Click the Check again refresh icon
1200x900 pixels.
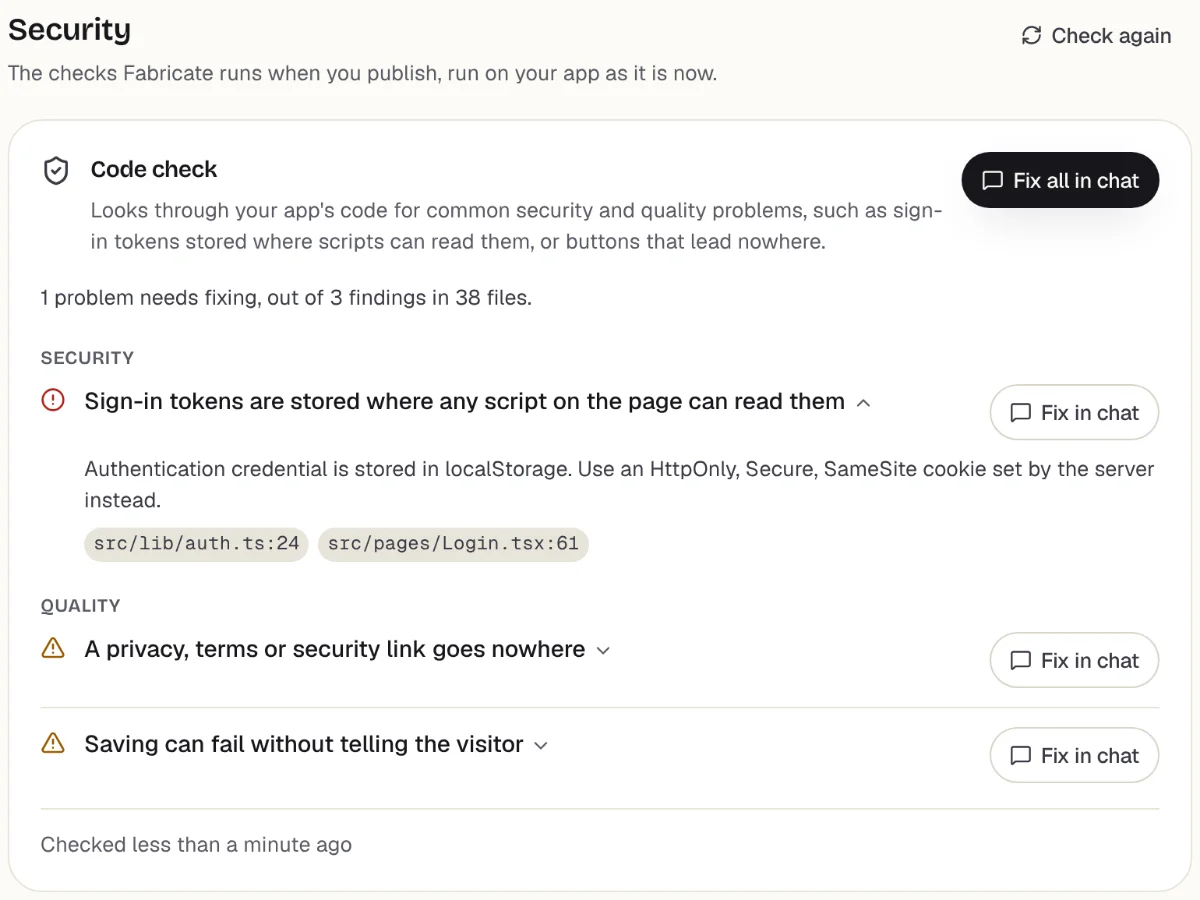[x=1031, y=36]
